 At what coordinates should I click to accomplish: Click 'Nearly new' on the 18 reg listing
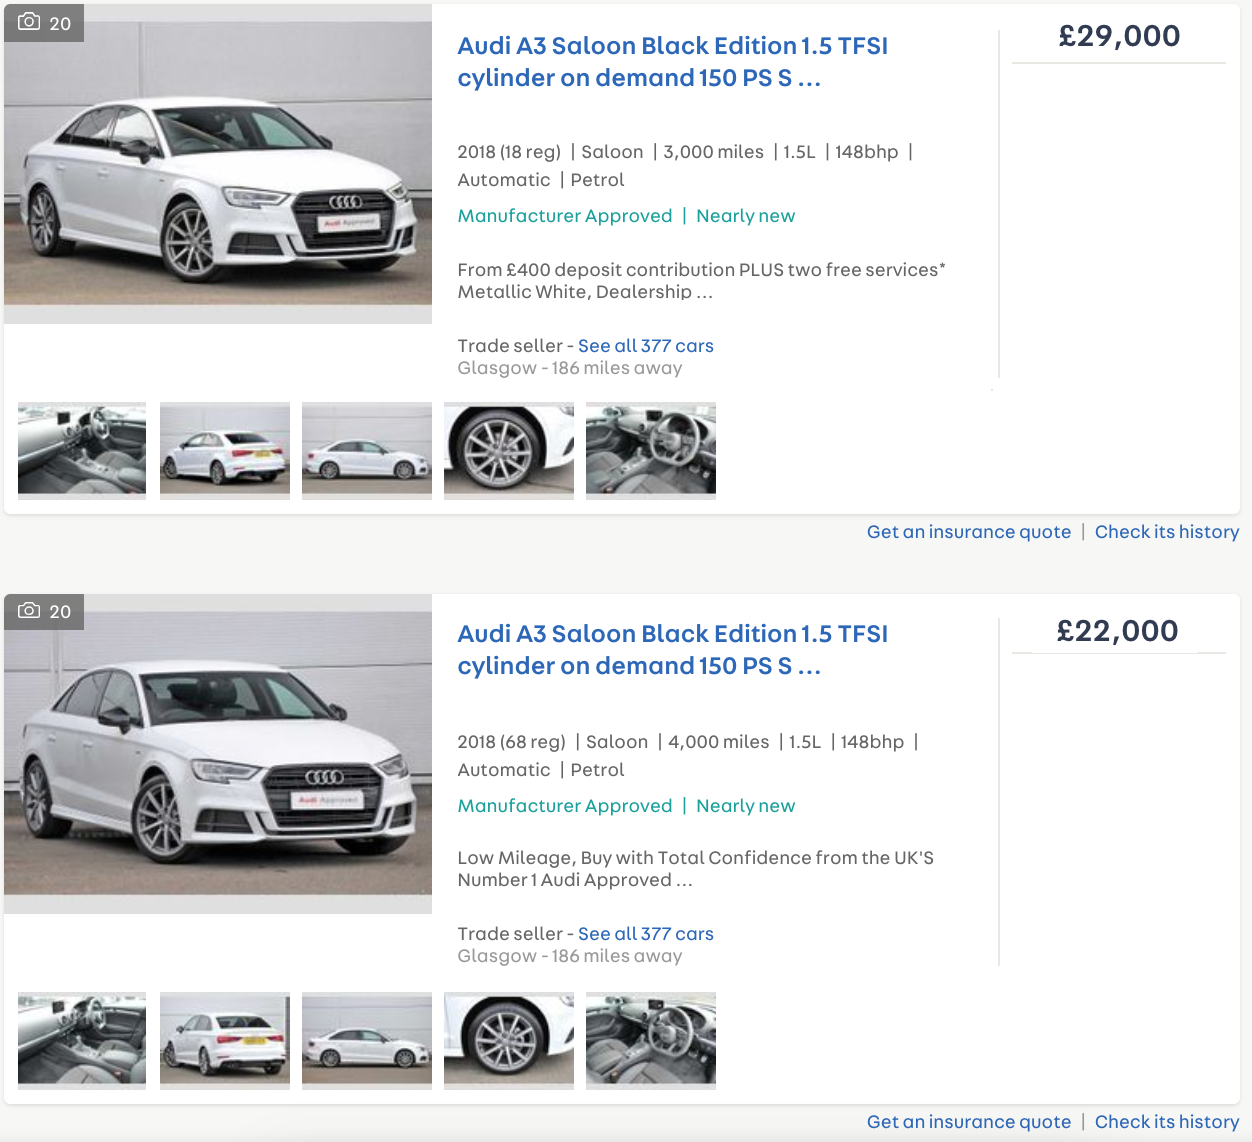tap(746, 216)
